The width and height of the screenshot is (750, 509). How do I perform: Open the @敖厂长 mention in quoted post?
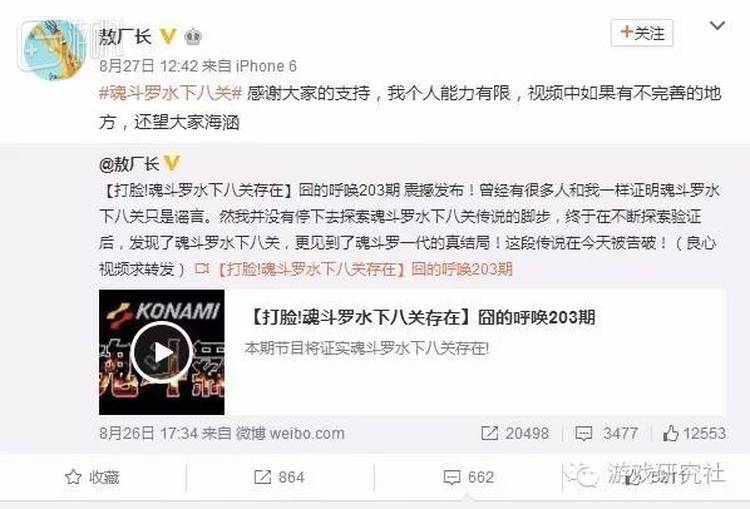click(x=129, y=164)
